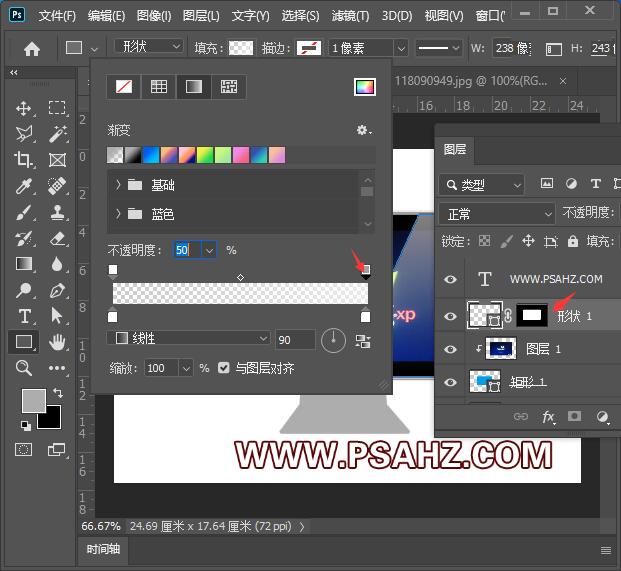Select the History Brush tool
The width and height of the screenshot is (621, 571).
24,238
